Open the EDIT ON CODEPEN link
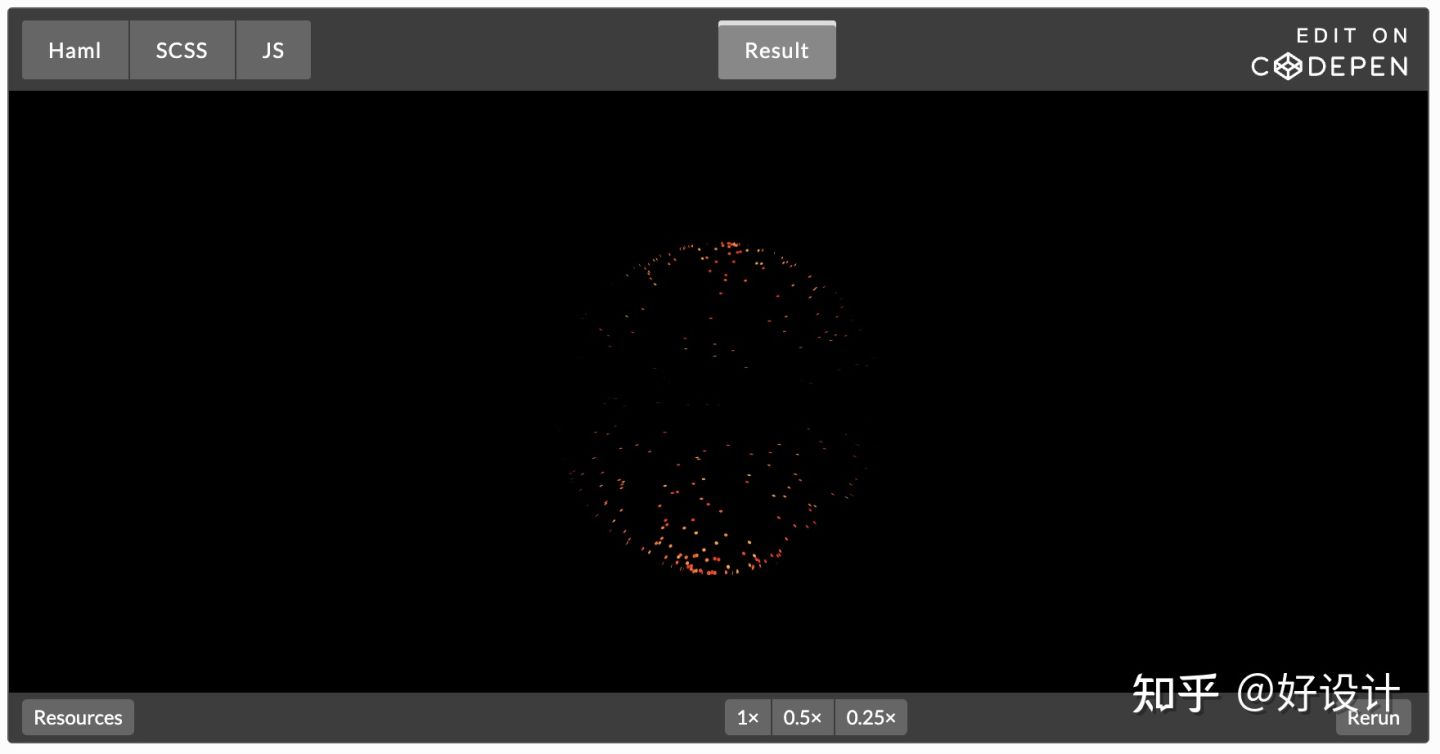The width and height of the screenshot is (1440, 754). click(1330, 50)
